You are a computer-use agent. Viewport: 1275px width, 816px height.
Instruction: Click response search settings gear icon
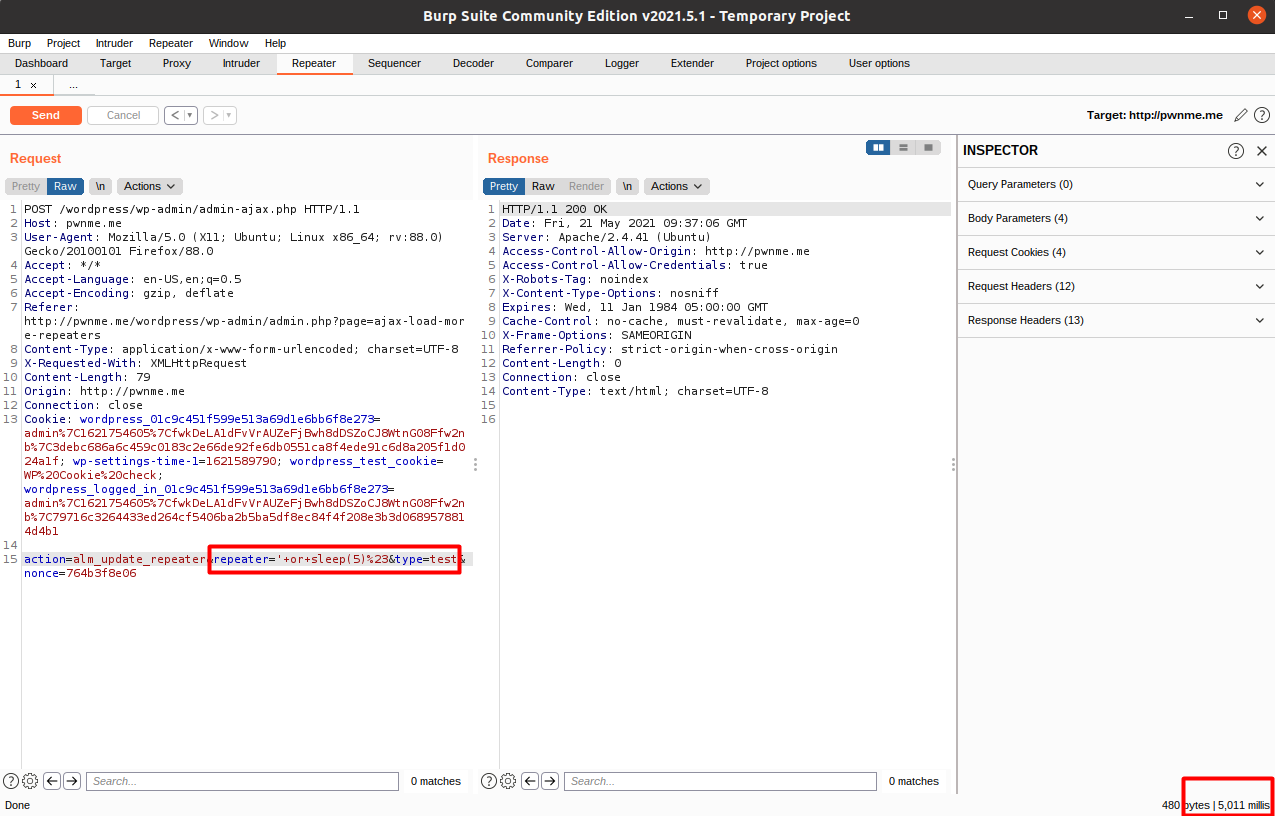pos(508,781)
